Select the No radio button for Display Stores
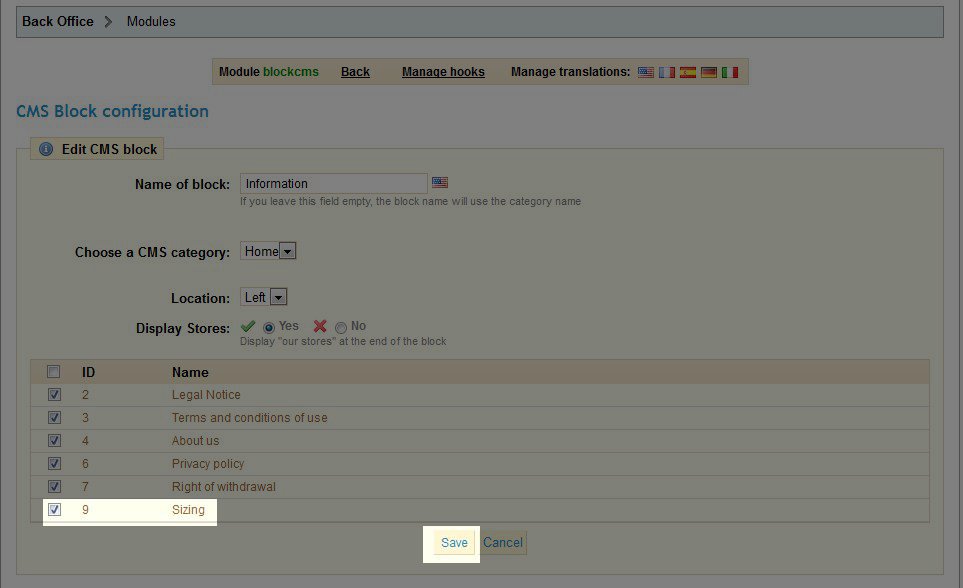The height and width of the screenshot is (588, 963). [341, 327]
